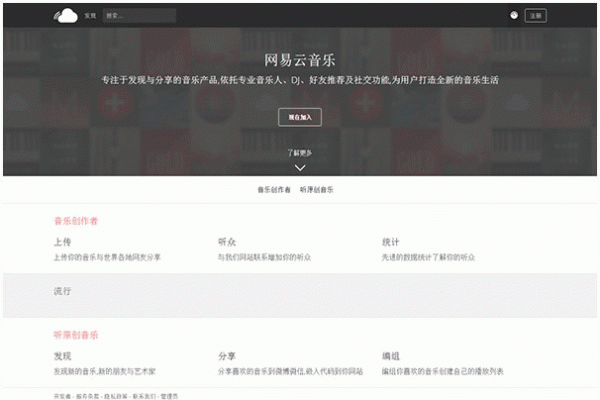Open the 管理员 footer link

click(x=169, y=396)
